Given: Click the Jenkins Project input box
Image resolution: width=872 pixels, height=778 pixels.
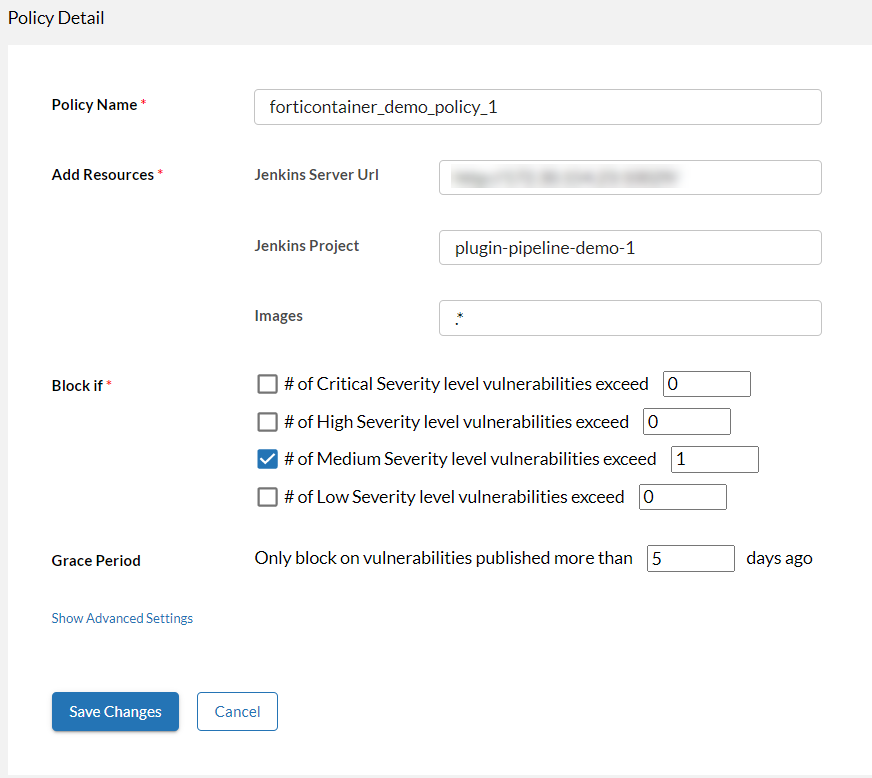Looking at the screenshot, I should point(629,248).
